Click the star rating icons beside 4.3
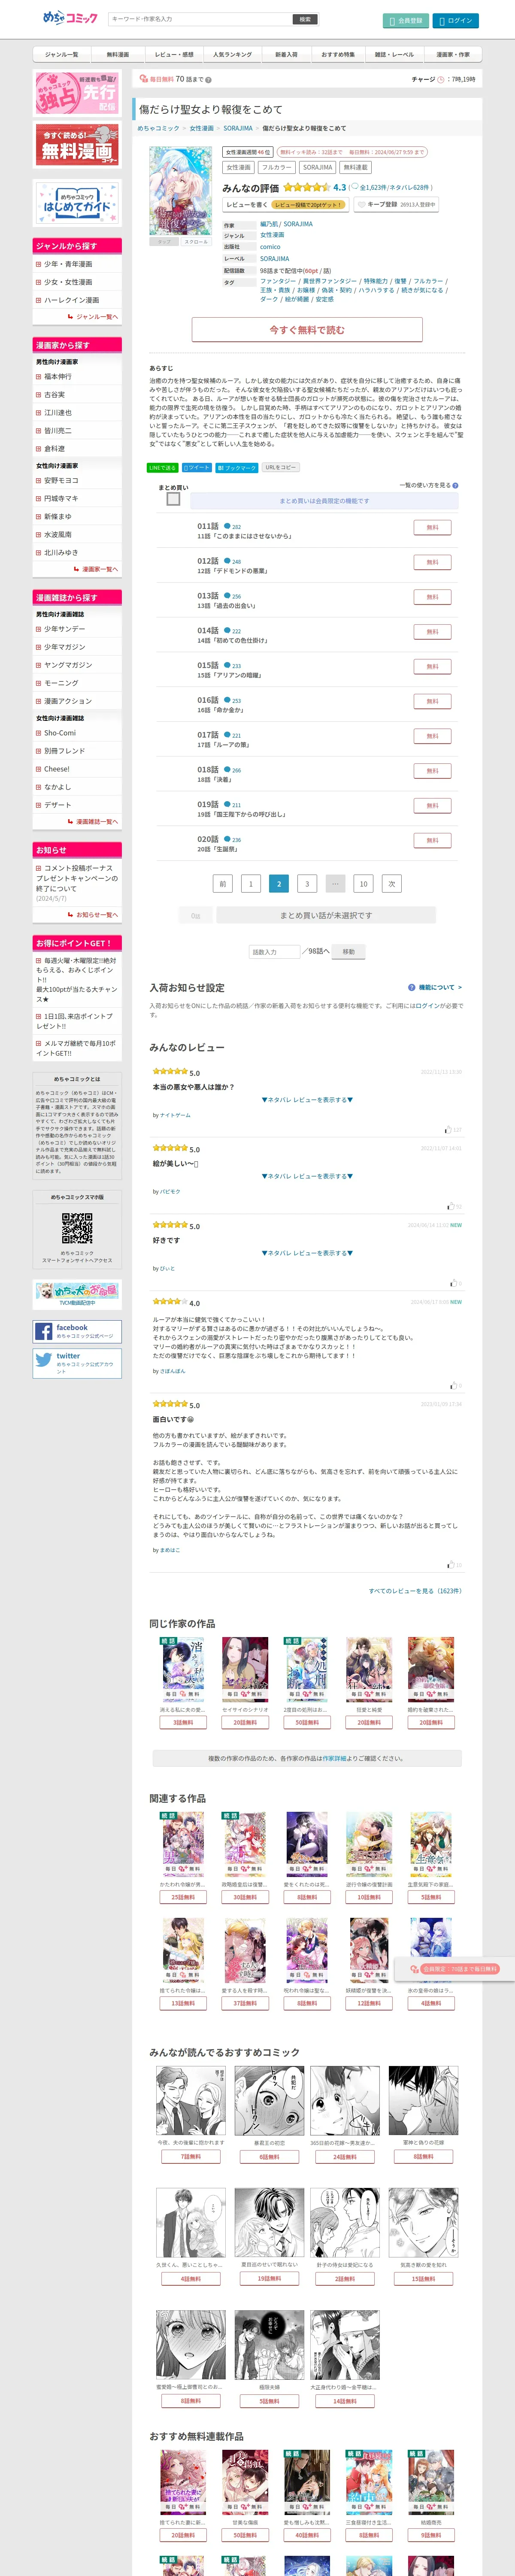 click(306, 187)
